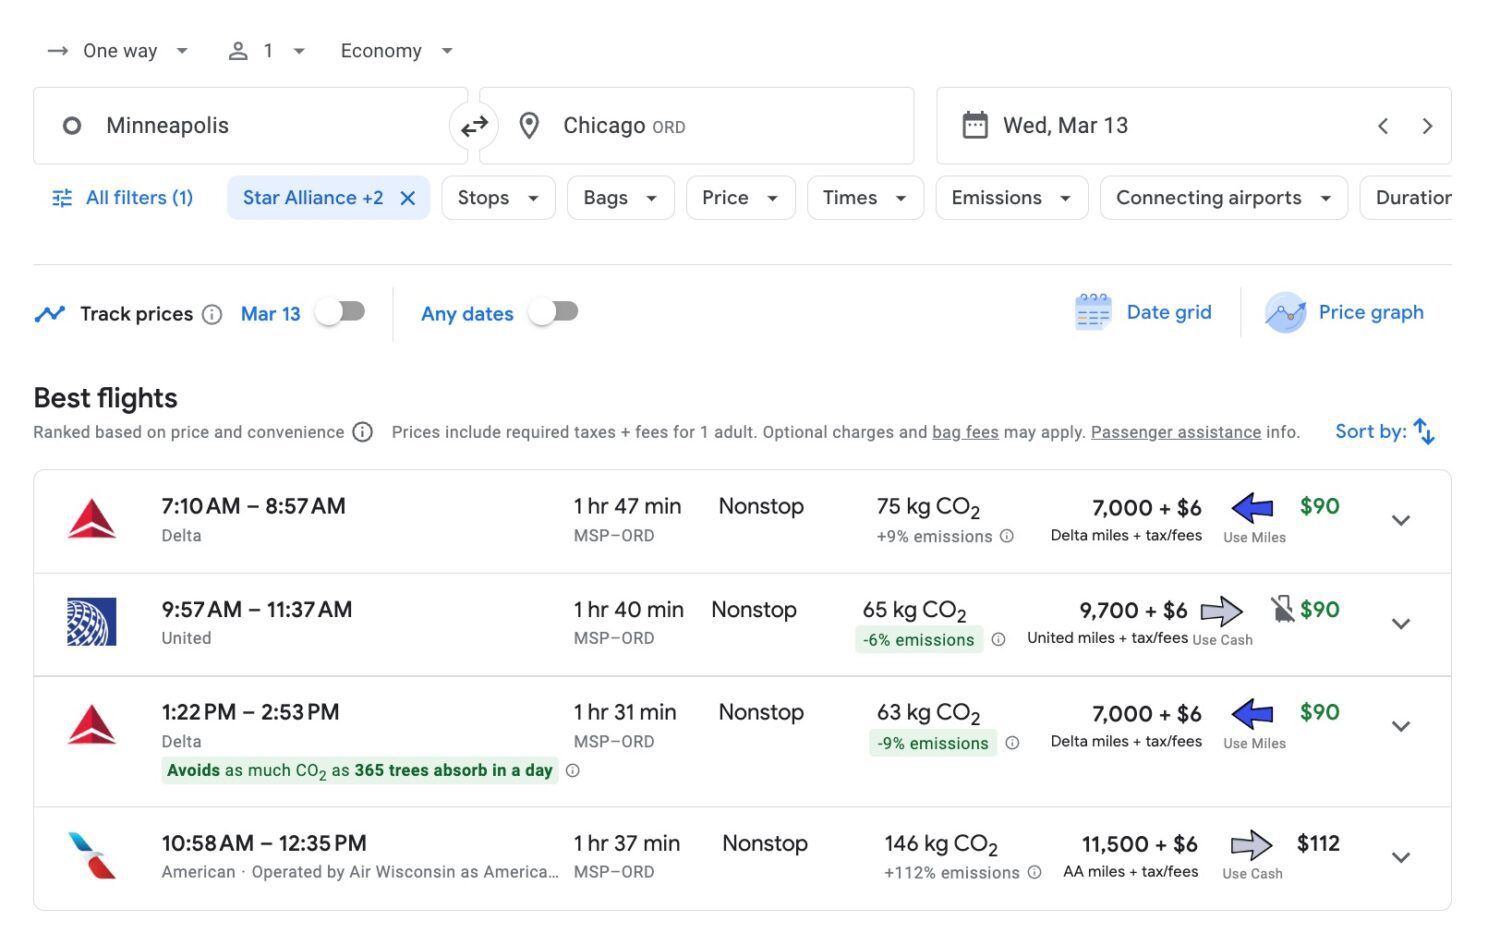Viewport: 1500px width, 933px height.
Task: Open the Price graph
Action: pyautogui.click(x=1344, y=313)
